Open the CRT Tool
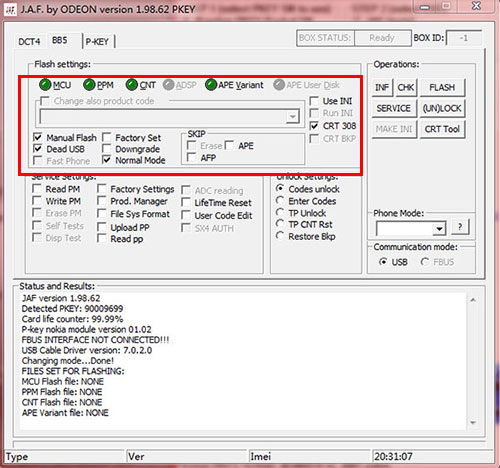Viewport: 500px width, 468px height. [x=442, y=129]
